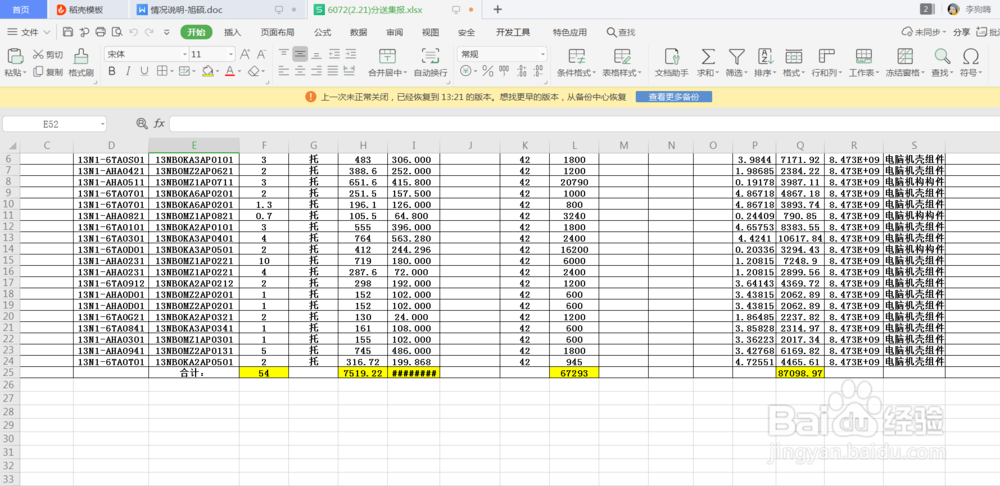The image size is (1000, 486).
Task: Open a new tab with plus button
Action: pyautogui.click(x=498, y=10)
